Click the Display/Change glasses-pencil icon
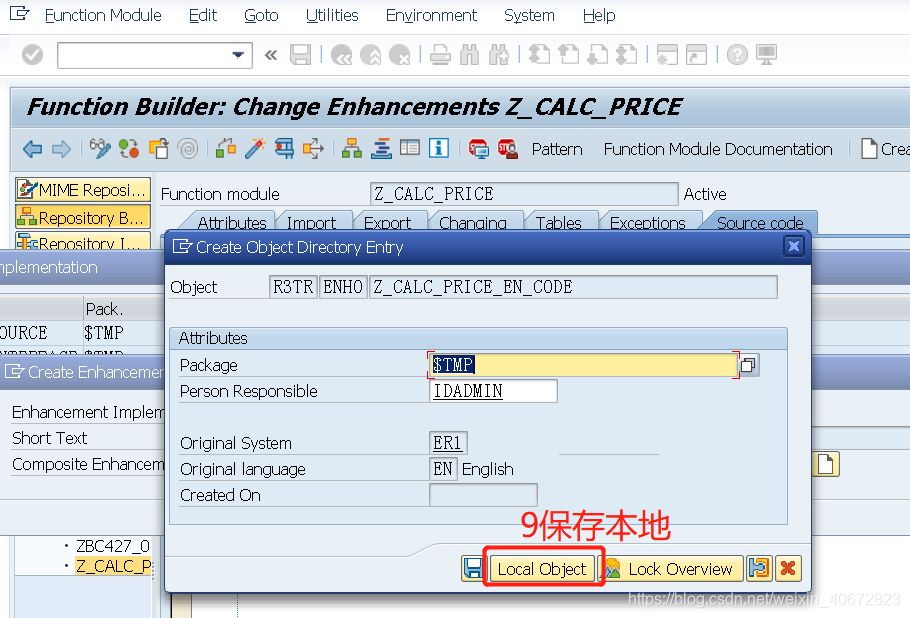This screenshot has height=618, width=910. click(100, 149)
